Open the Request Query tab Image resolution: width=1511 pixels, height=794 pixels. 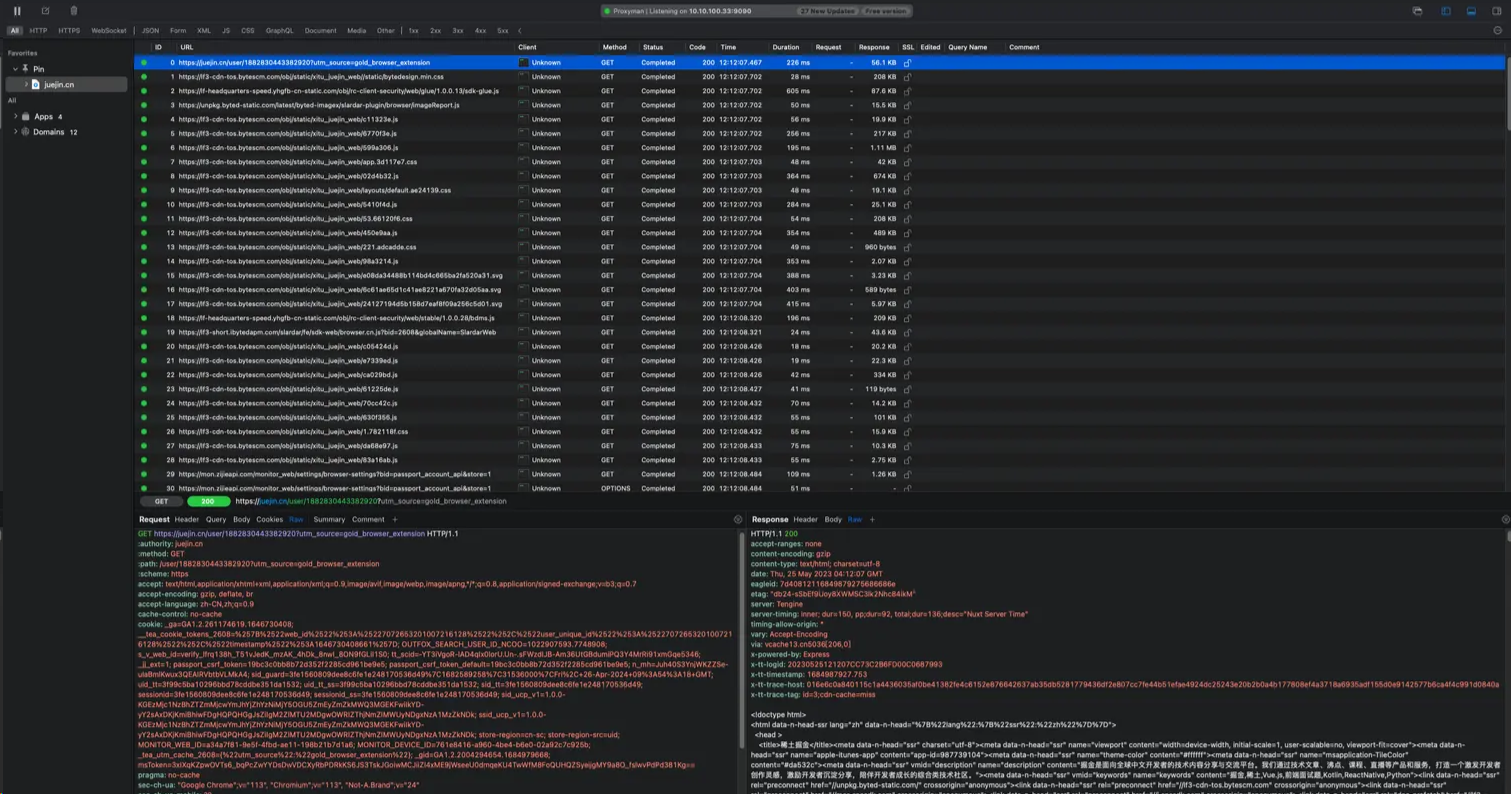[216, 520]
